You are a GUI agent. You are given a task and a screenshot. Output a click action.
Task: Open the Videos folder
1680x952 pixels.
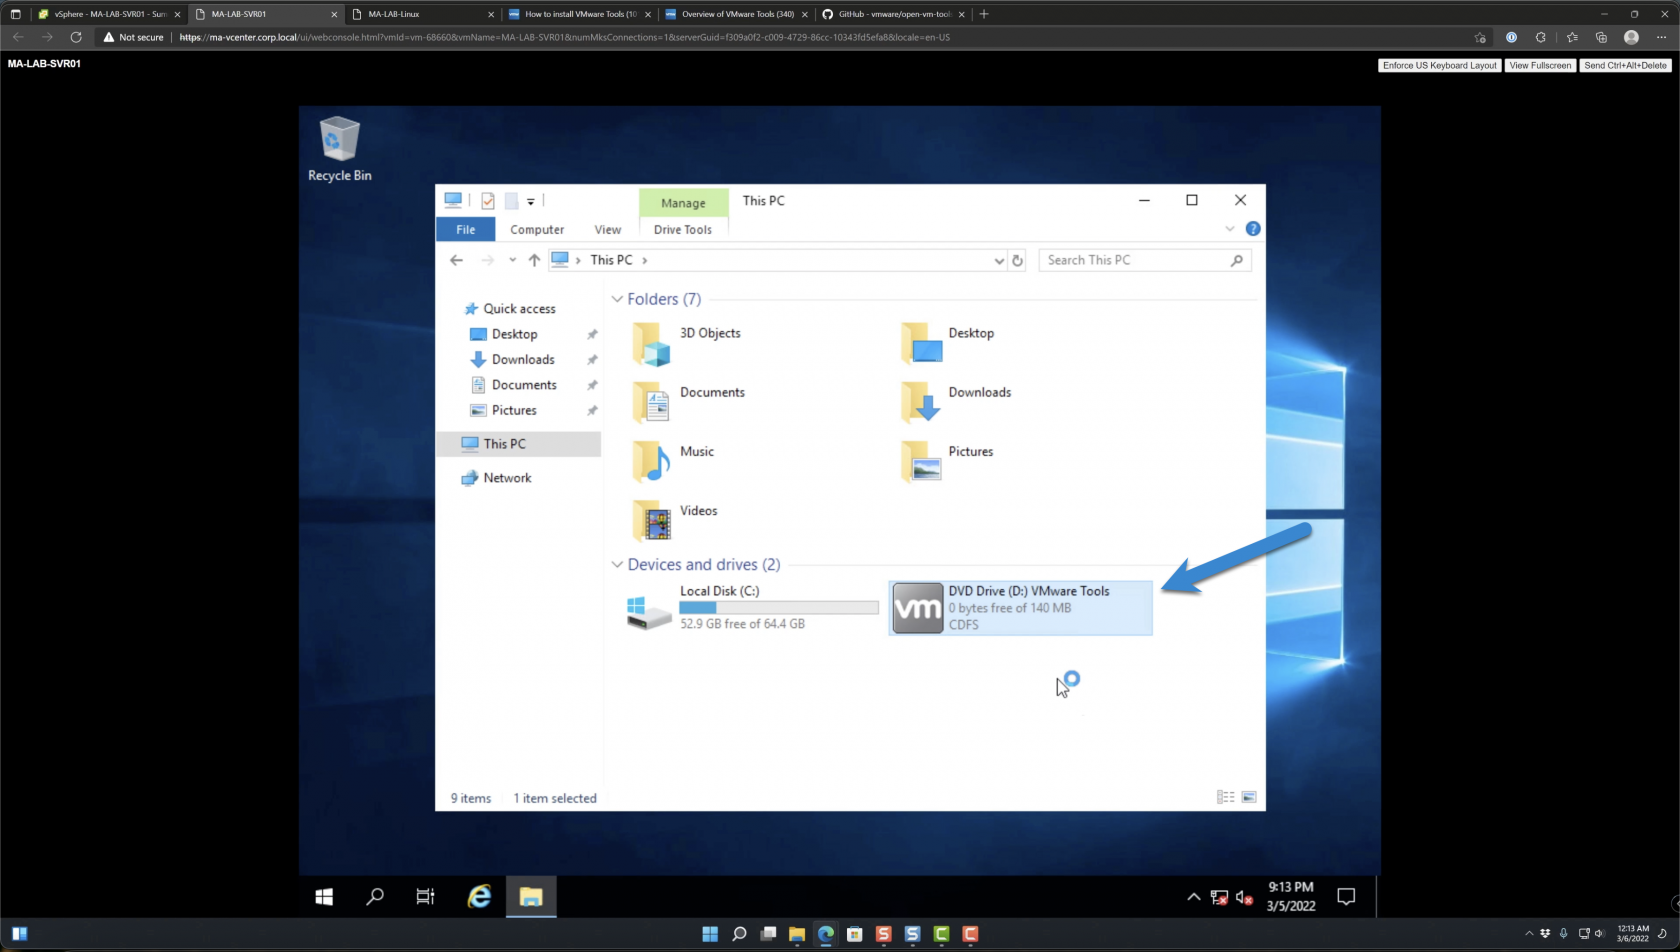point(676,520)
